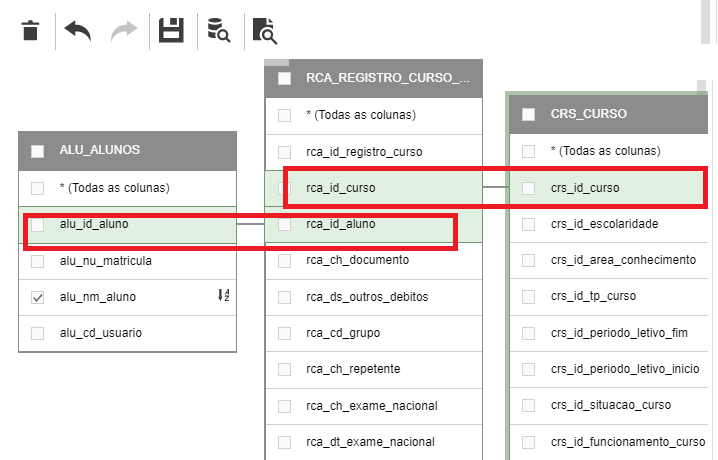718x460 pixels.
Task: Check '* (Todas as colunas)' in RCA_REGISTRO_CURSO table
Action: point(285,115)
